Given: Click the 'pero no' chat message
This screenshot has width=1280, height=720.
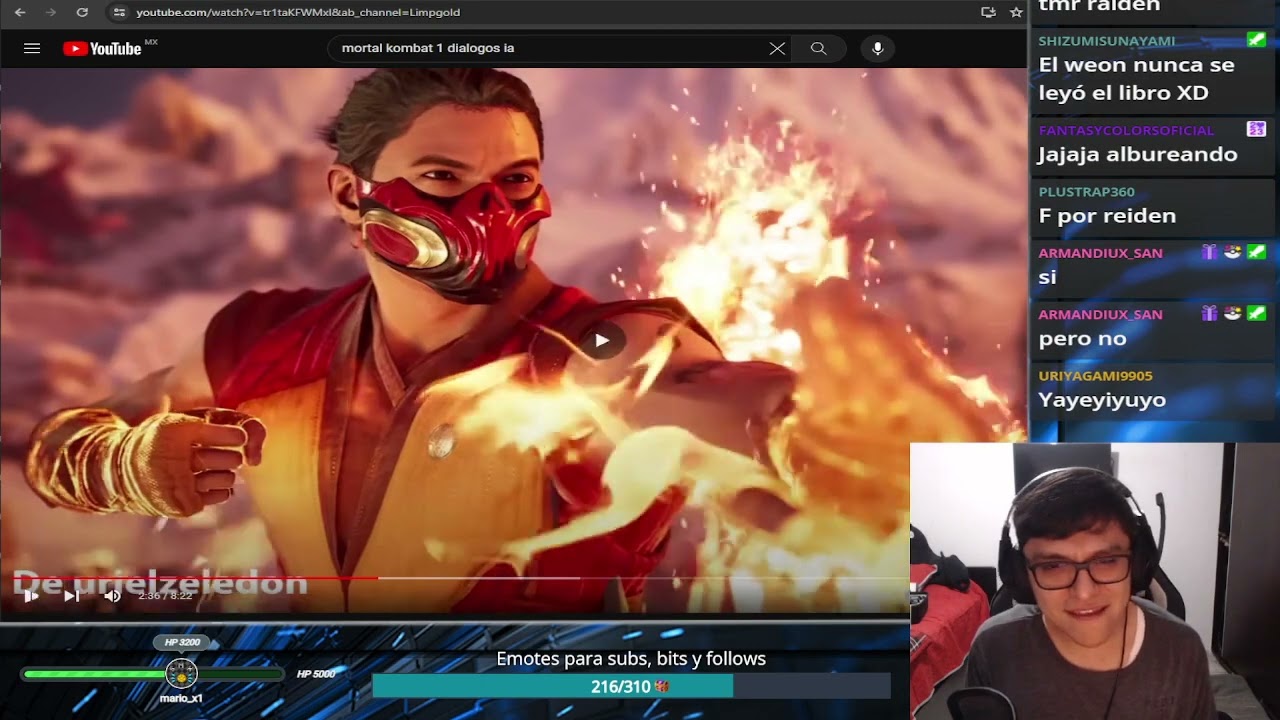Looking at the screenshot, I should pos(1082,338).
